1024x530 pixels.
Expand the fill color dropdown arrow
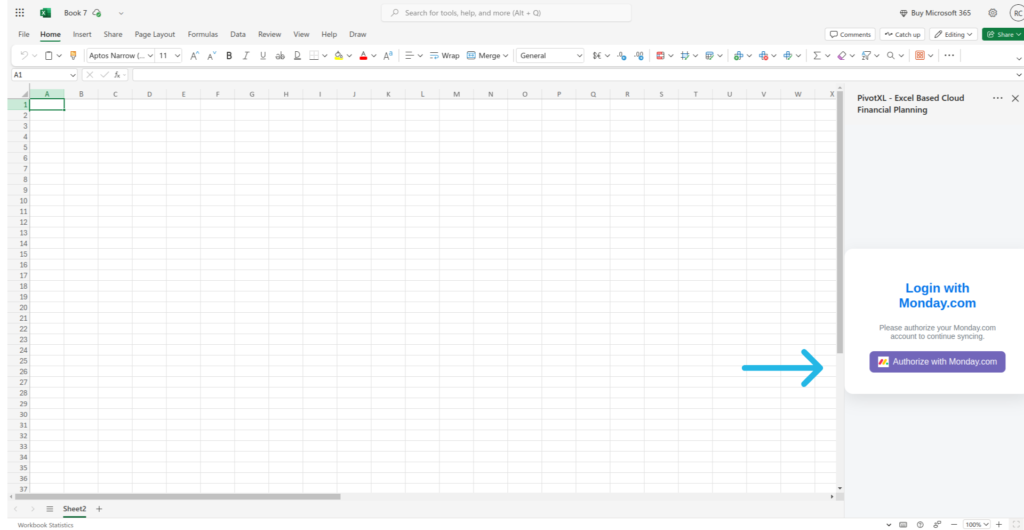coord(349,56)
